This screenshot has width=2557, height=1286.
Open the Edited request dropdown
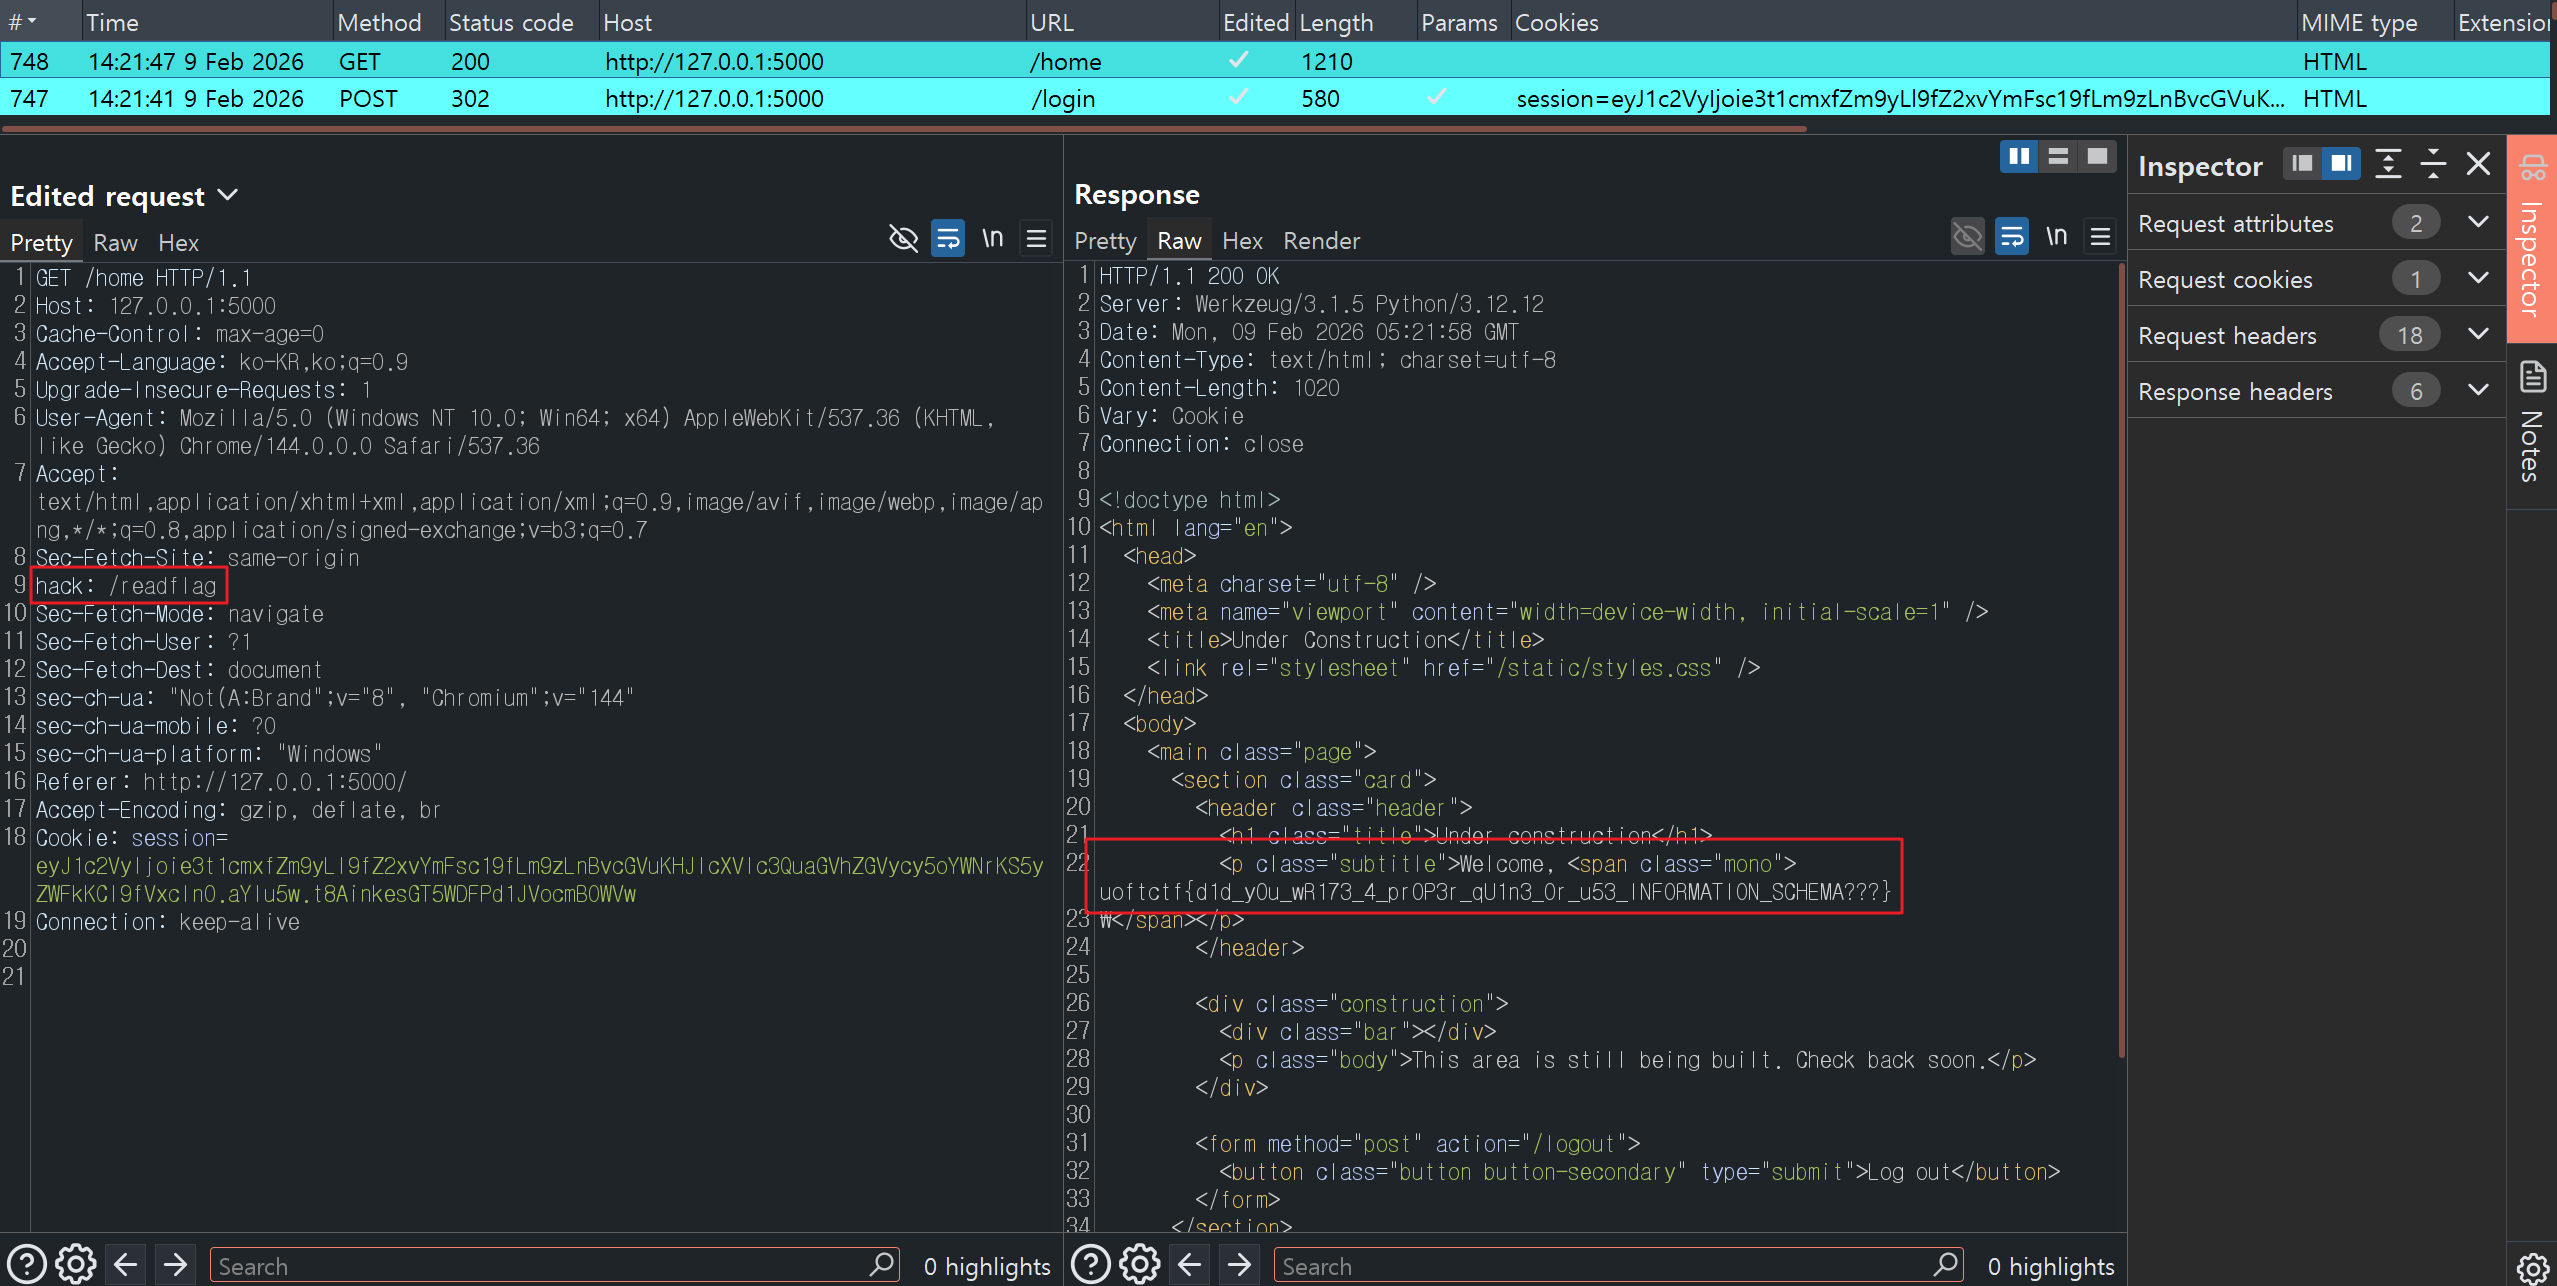pos(228,195)
